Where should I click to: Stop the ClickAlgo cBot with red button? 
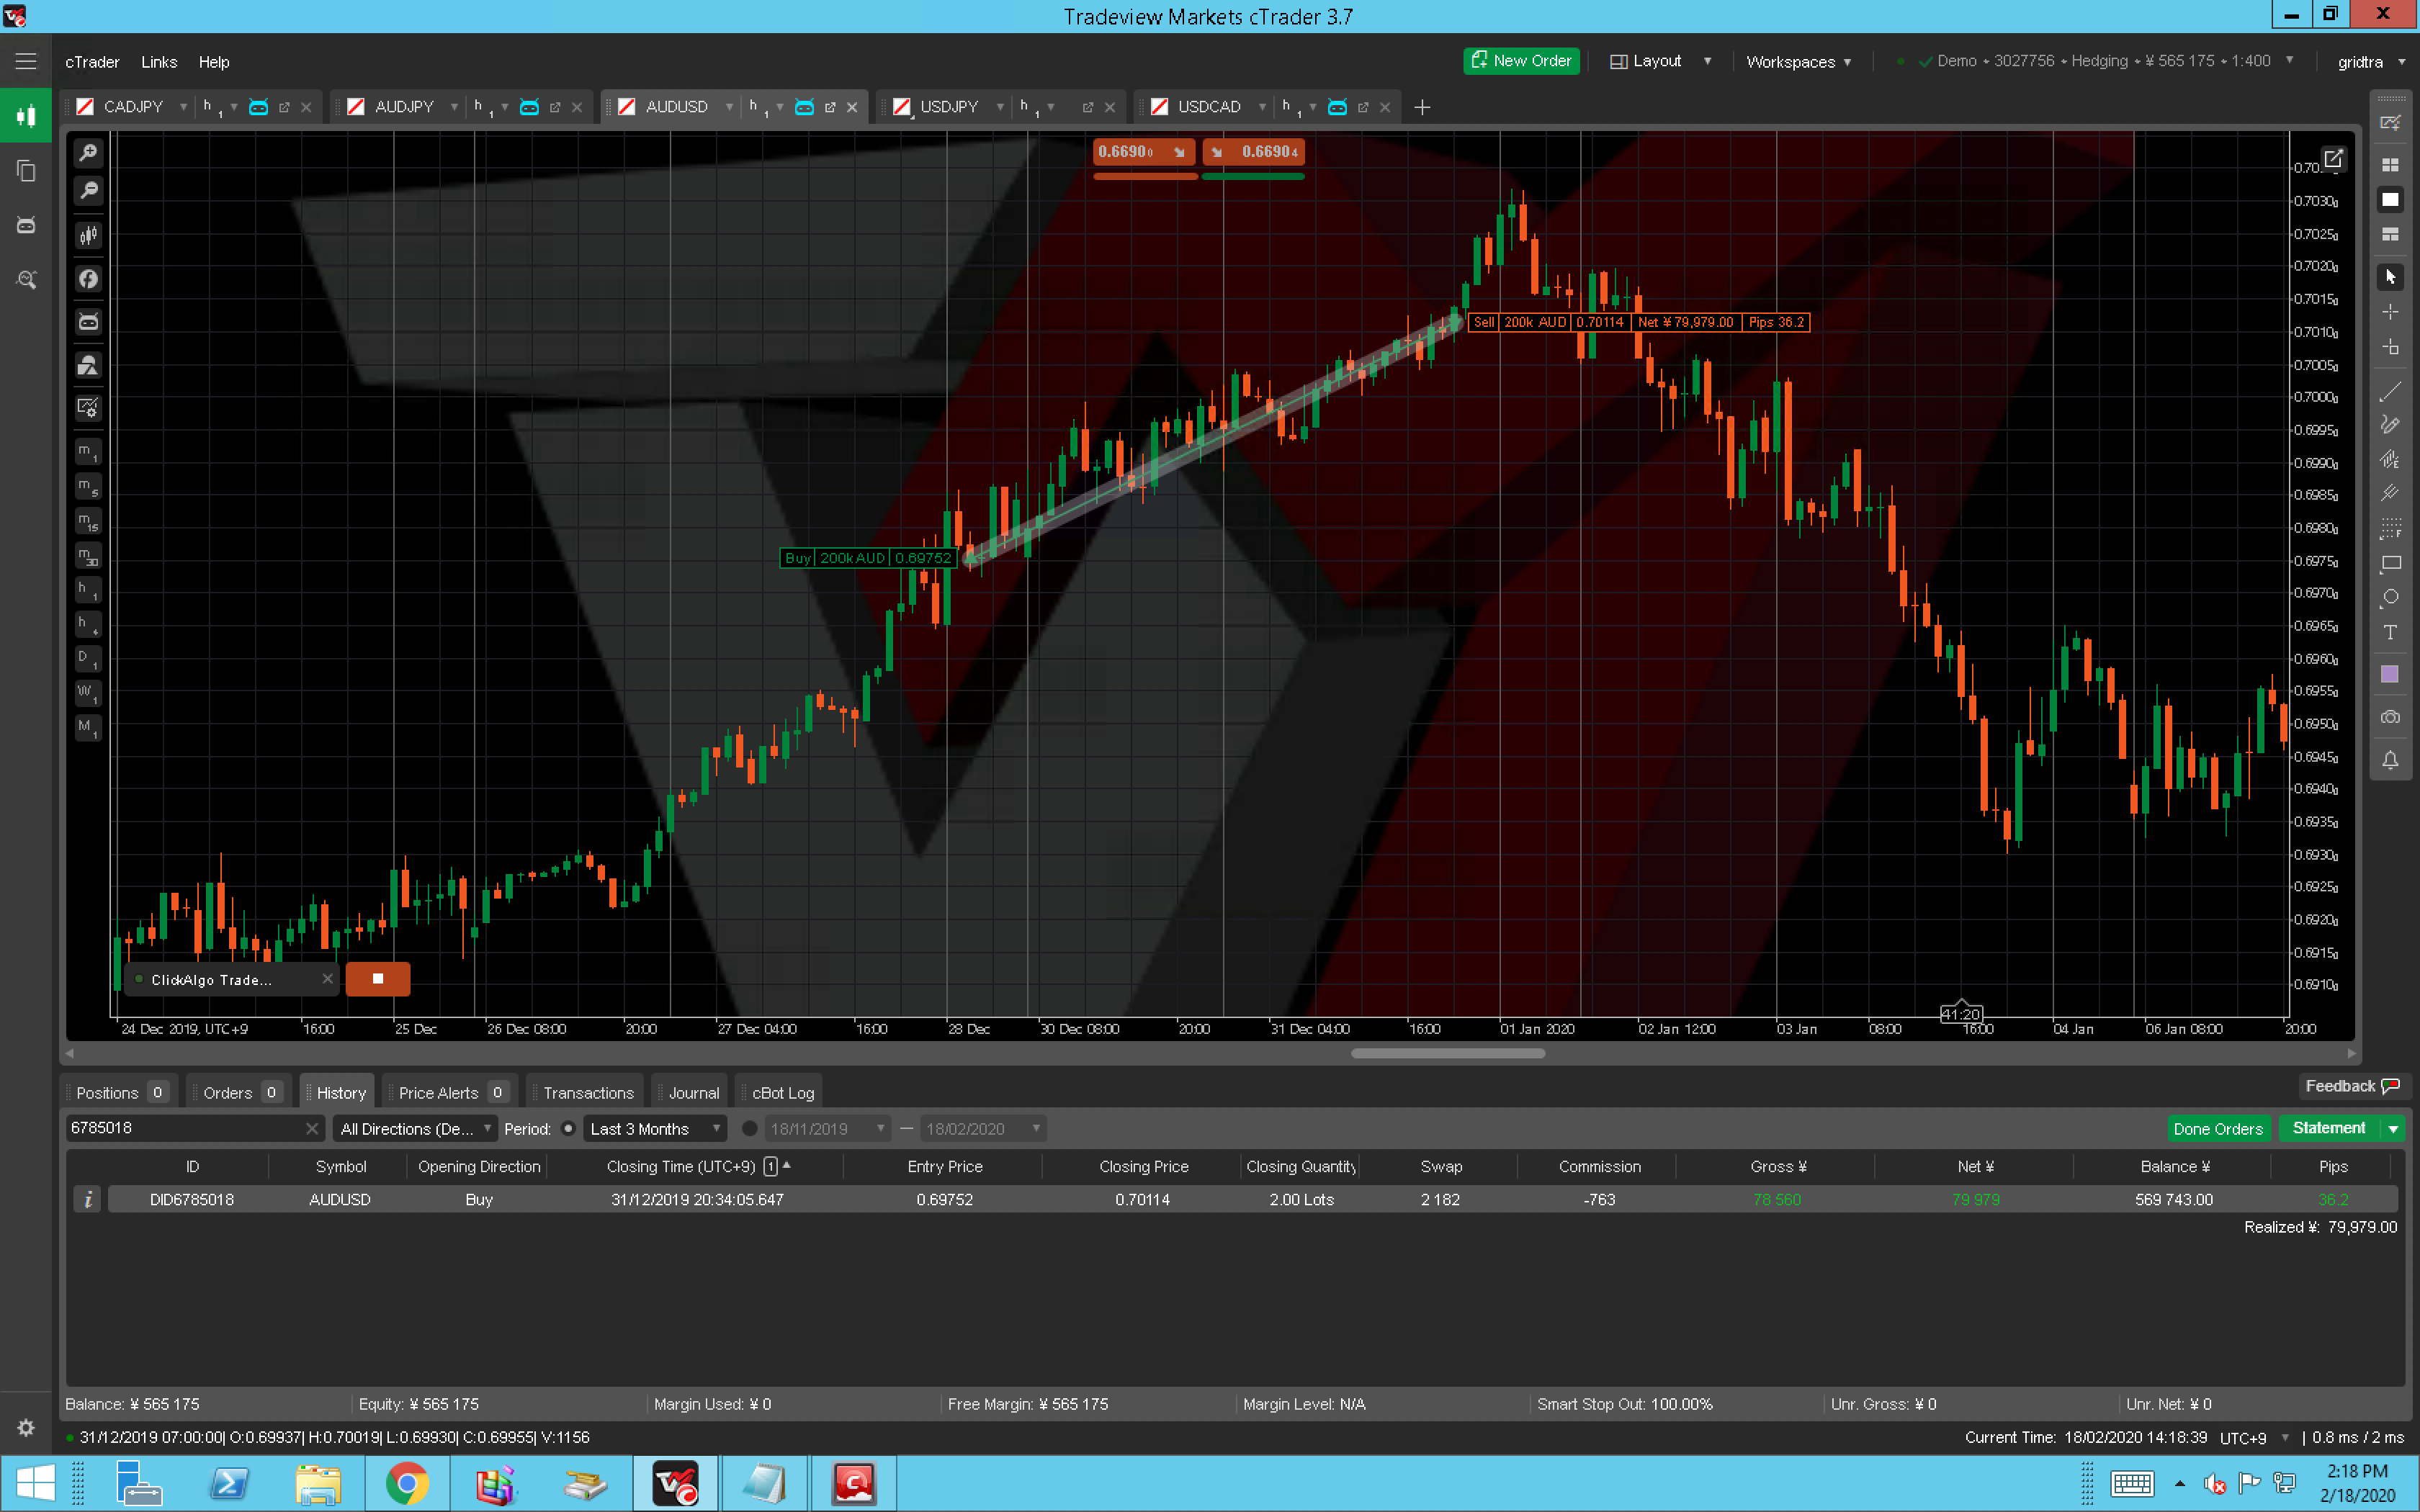coord(378,979)
